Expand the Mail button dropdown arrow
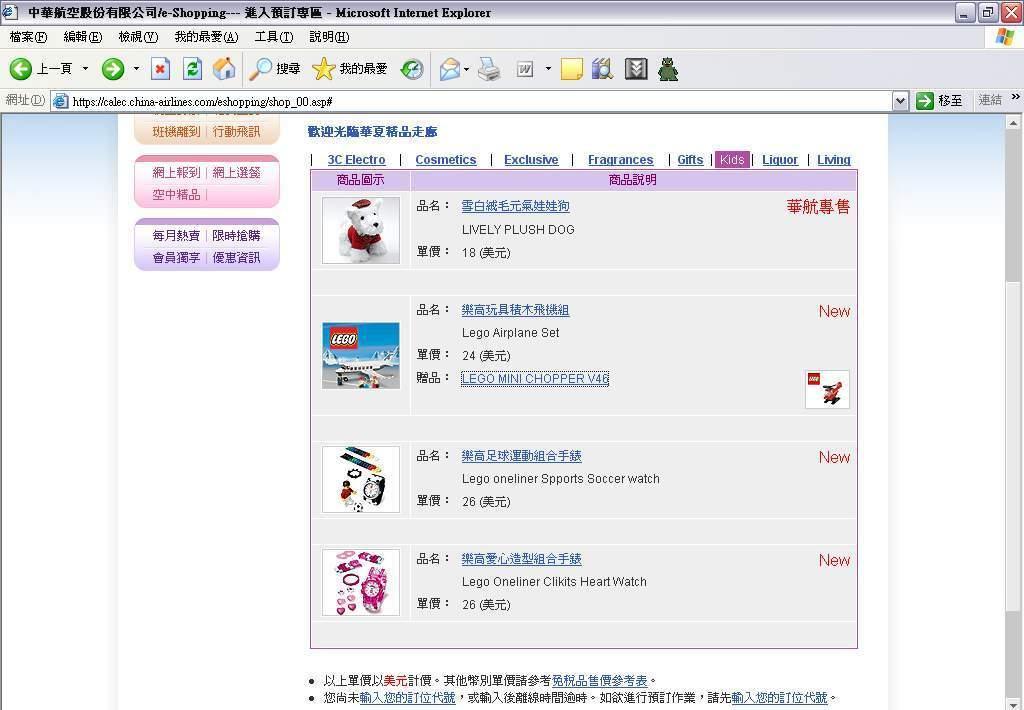 [x=466, y=69]
